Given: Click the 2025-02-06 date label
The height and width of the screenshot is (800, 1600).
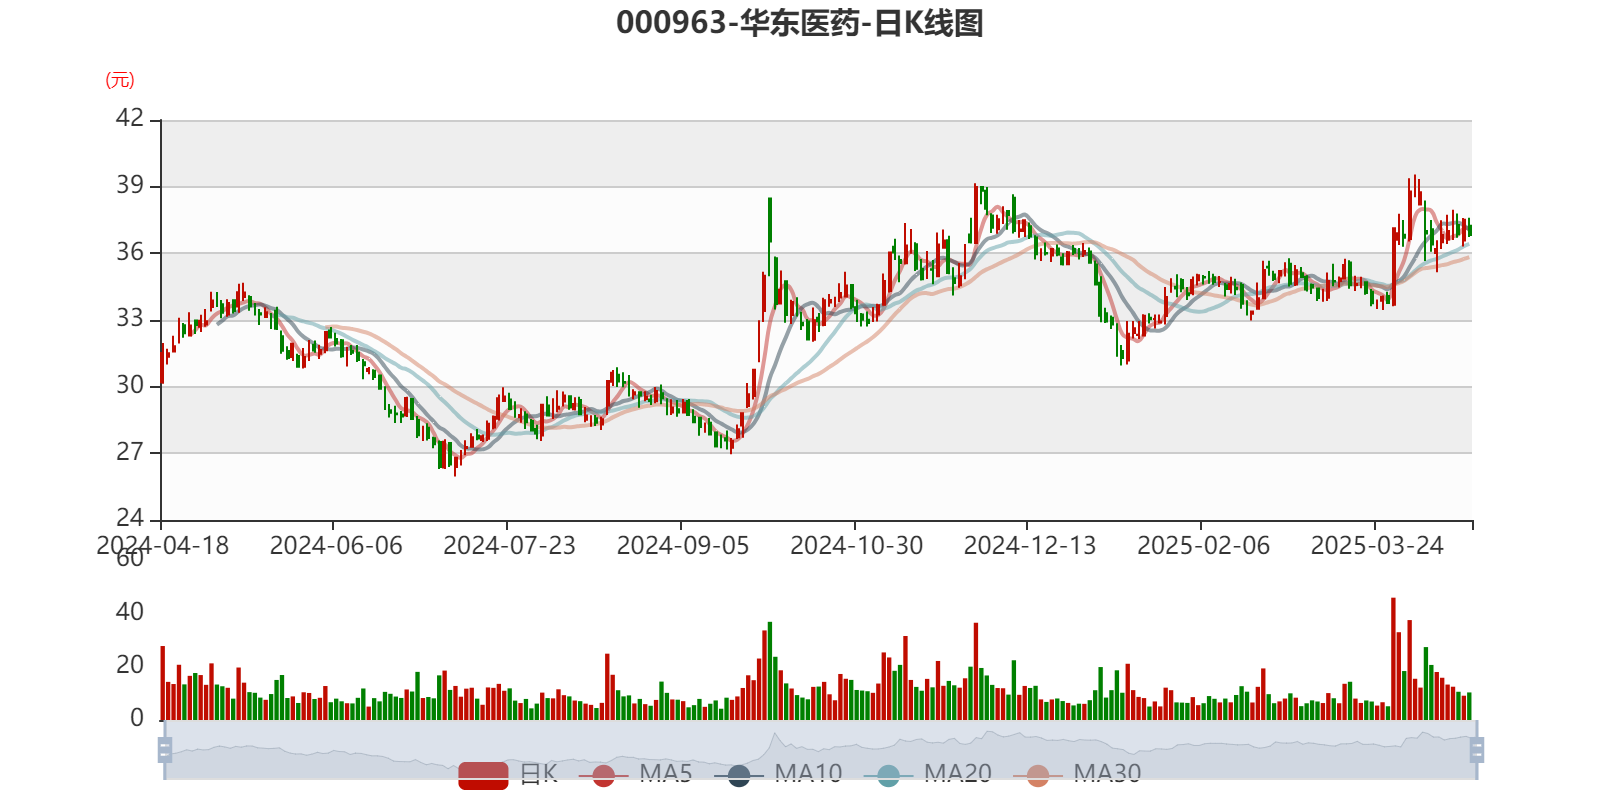Looking at the screenshot, I should 1203,546.
